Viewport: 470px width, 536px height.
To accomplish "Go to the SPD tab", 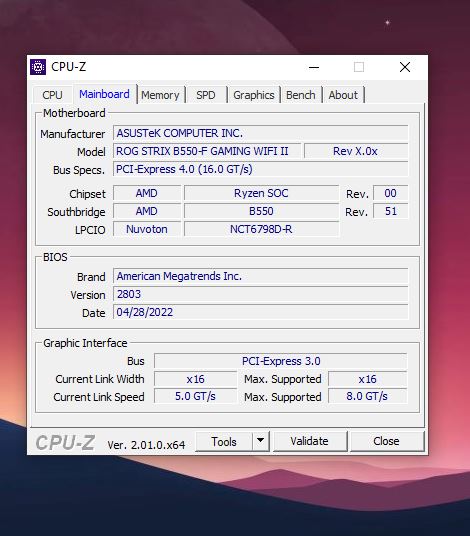I will pyautogui.click(x=206, y=95).
